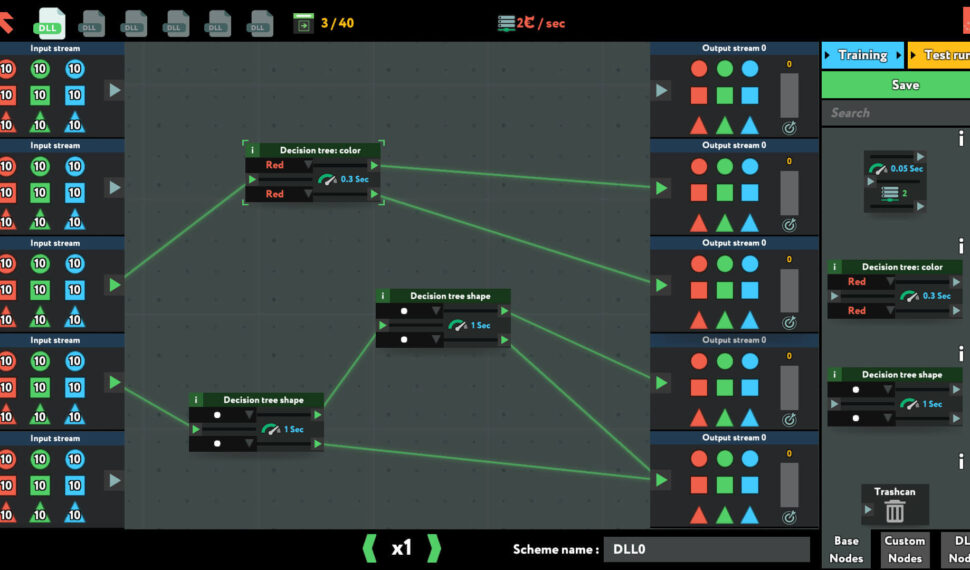970x570 pixels.
Task: Click the play arrow on topmost input stream
Action: (x=114, y=90)
